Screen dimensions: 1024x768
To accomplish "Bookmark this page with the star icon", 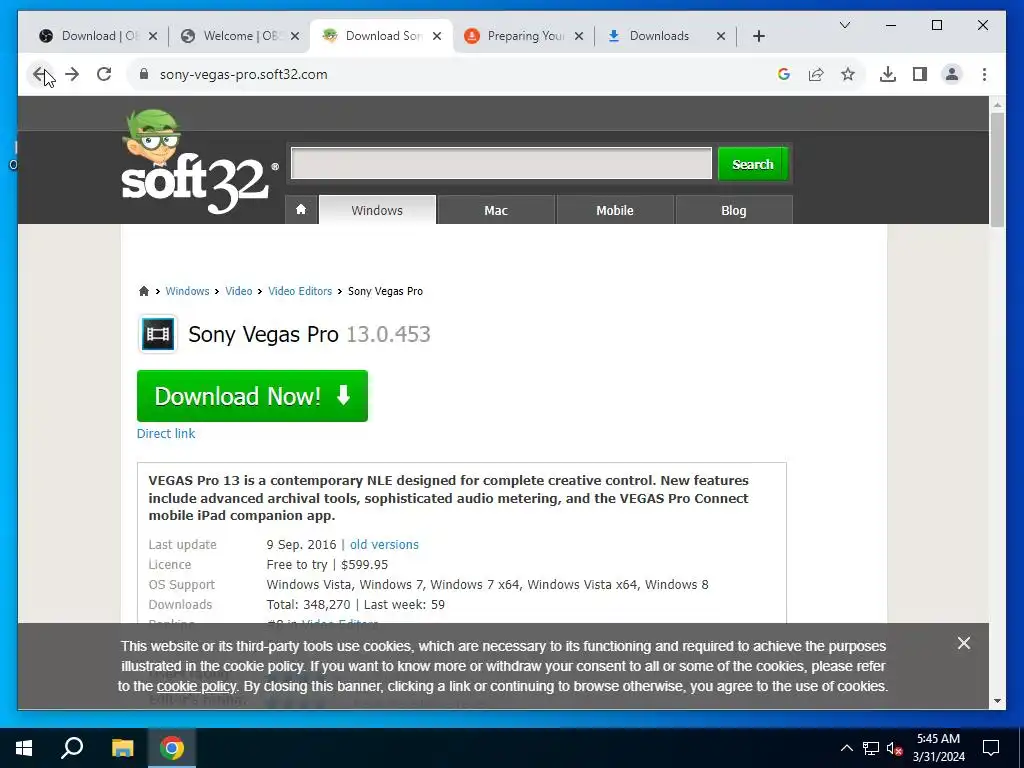I will pos(848,74).
